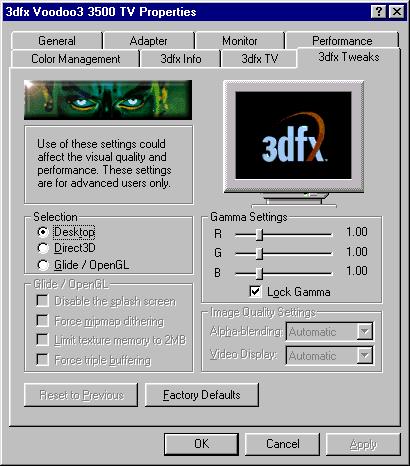The height and width of the screenshot is (466, 410).
Task: Click the Cancel button
Action: click(x=282, y=444)
